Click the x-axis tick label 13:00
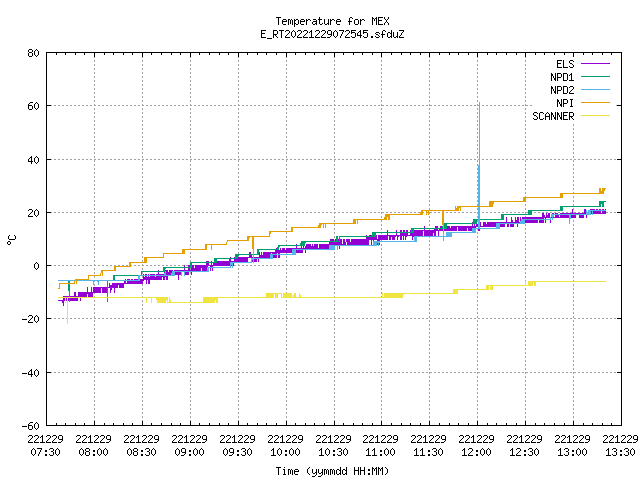The width and height of the screenshot is (640, 480). 573,452
